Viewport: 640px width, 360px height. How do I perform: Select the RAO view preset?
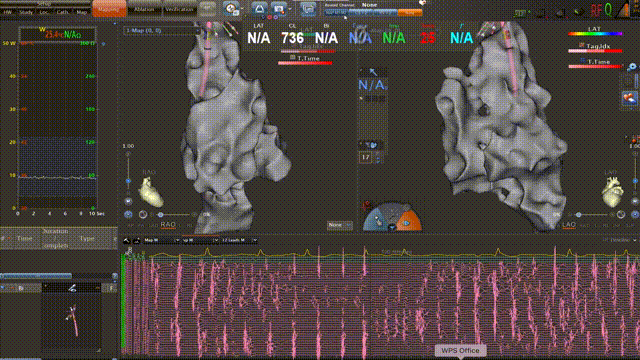tap(168, 224)
